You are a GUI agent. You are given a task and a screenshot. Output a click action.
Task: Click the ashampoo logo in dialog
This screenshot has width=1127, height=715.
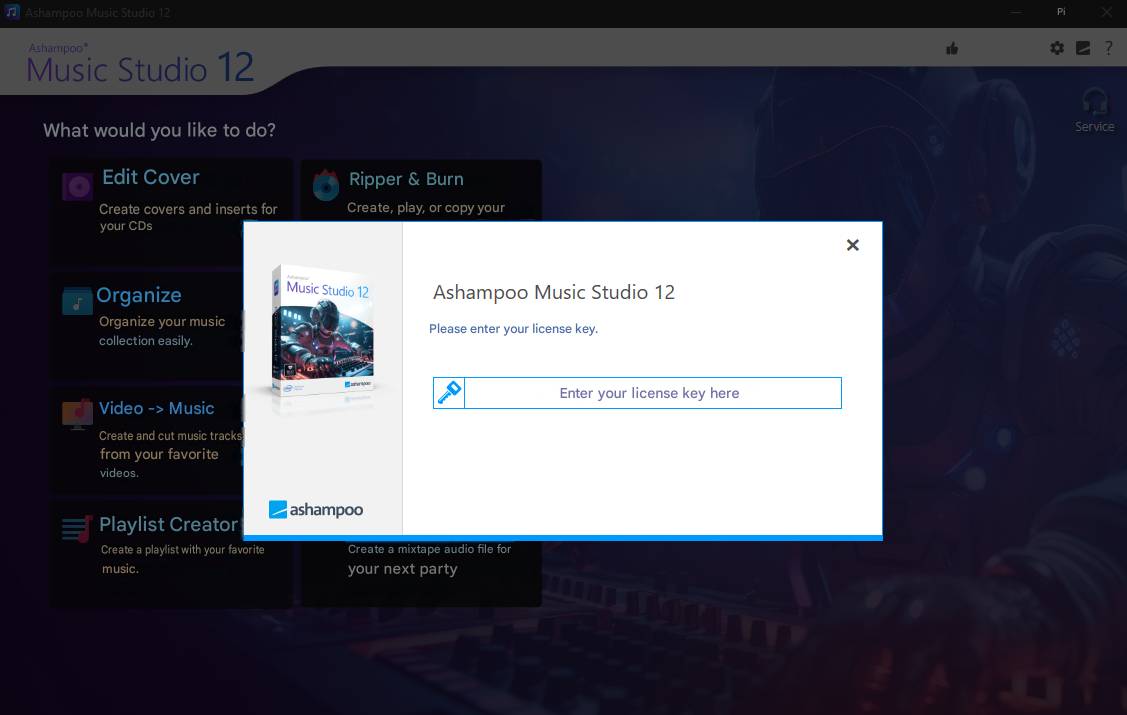(316, 509)
